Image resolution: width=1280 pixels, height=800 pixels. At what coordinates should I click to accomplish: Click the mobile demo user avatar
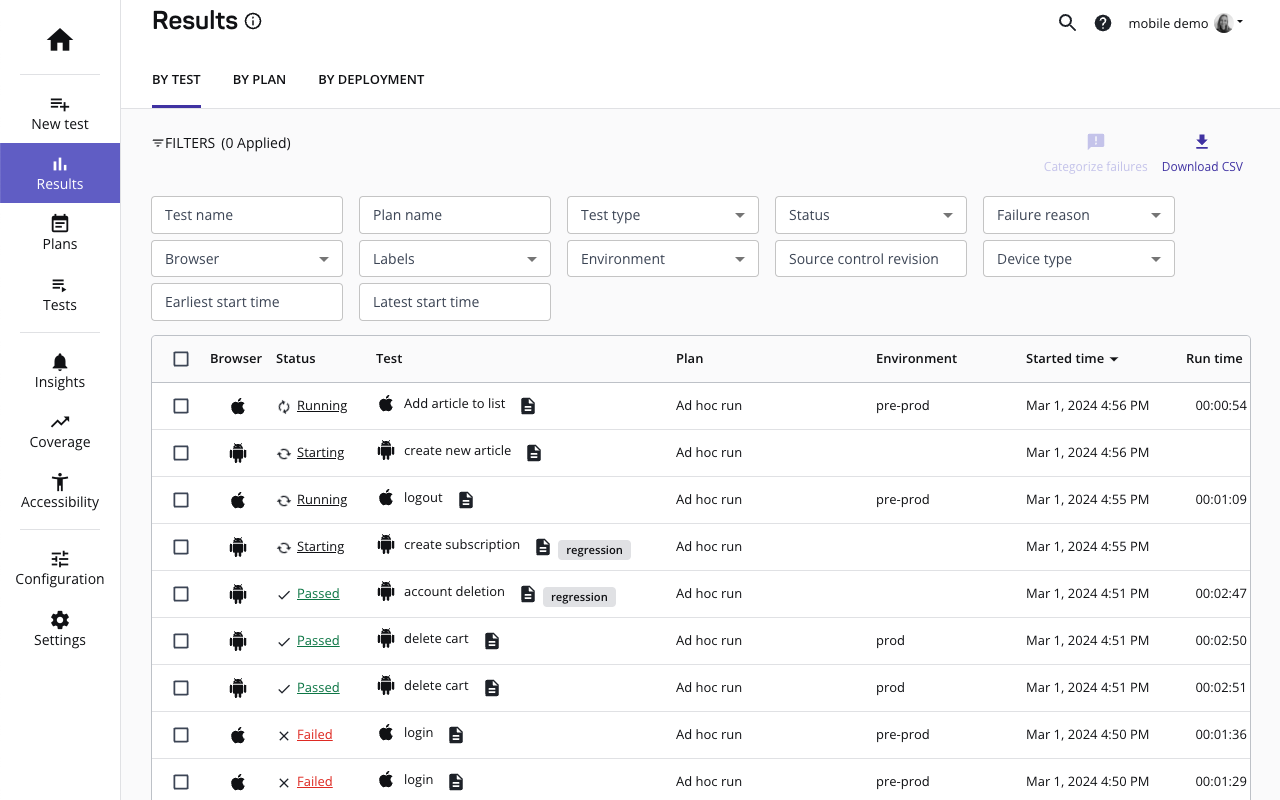point(1223,23)
